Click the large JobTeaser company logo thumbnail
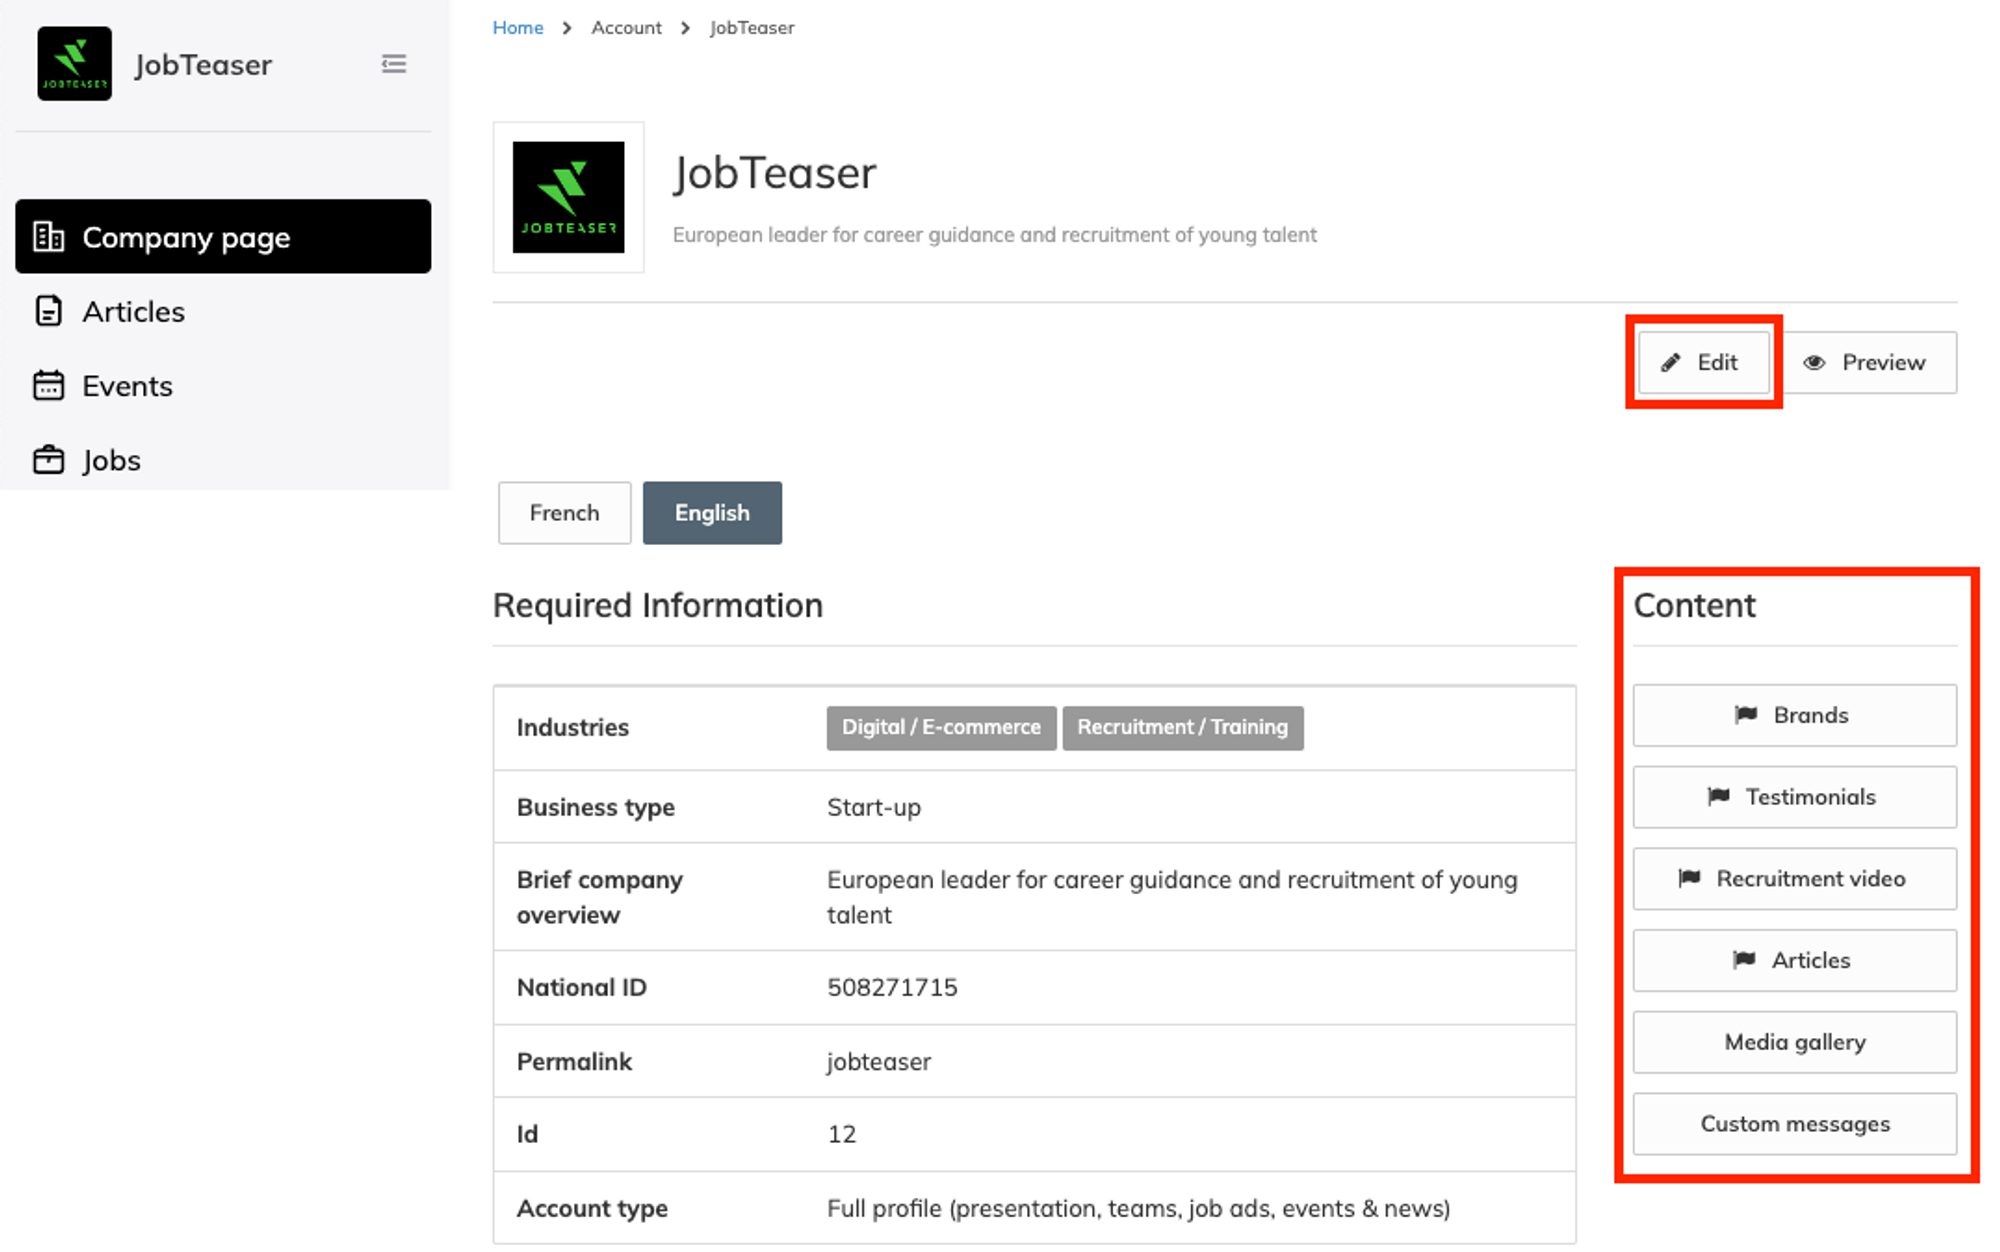This screenshot has height=1252, width=2000. pos(568,197)
